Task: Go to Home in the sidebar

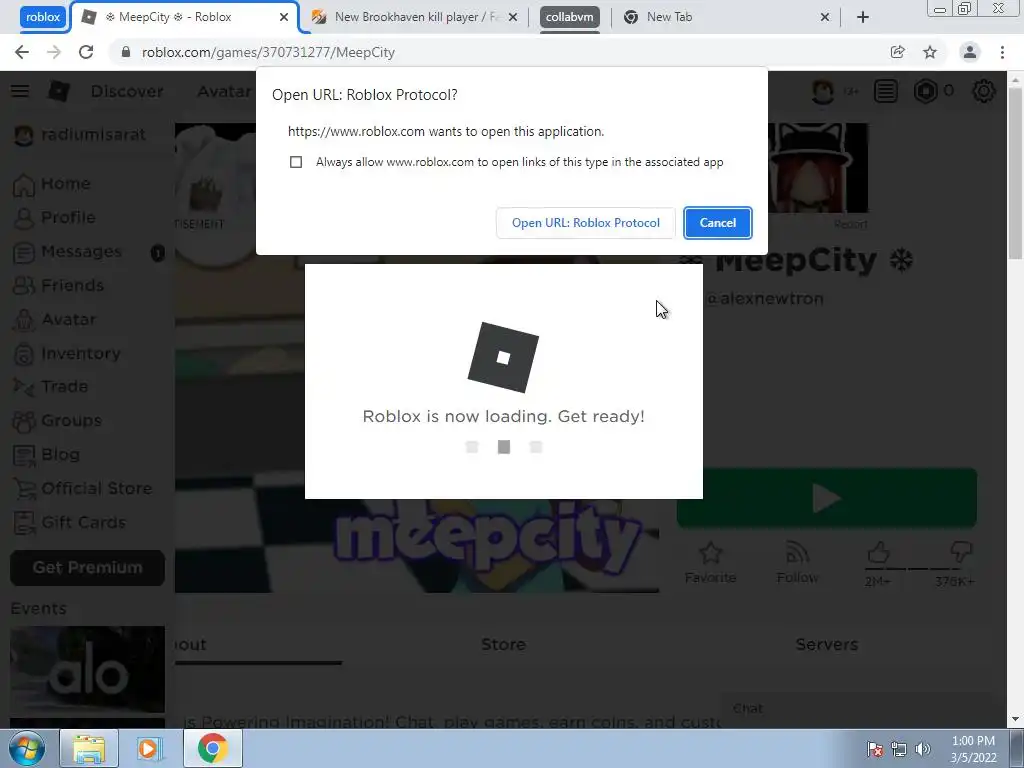Action: point(54,184)
